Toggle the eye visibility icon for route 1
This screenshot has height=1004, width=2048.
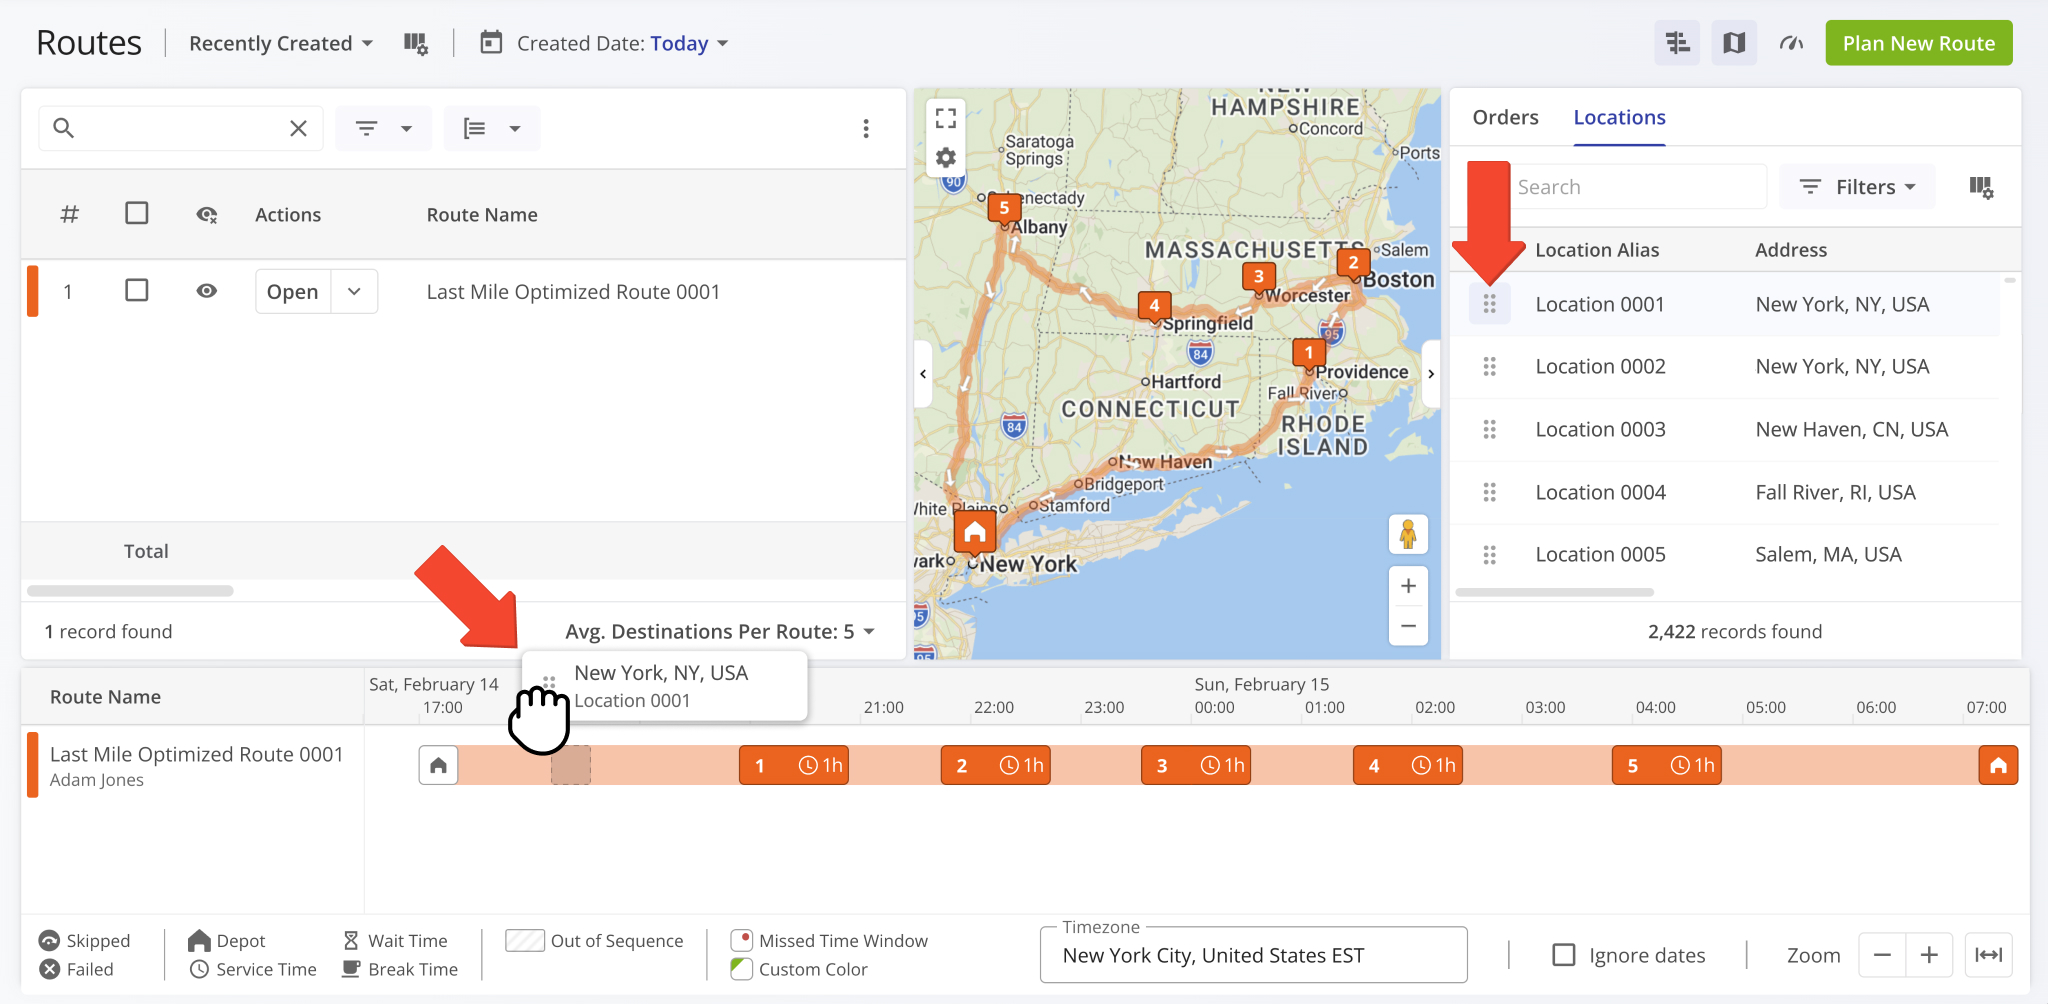(x=207, y=290)
